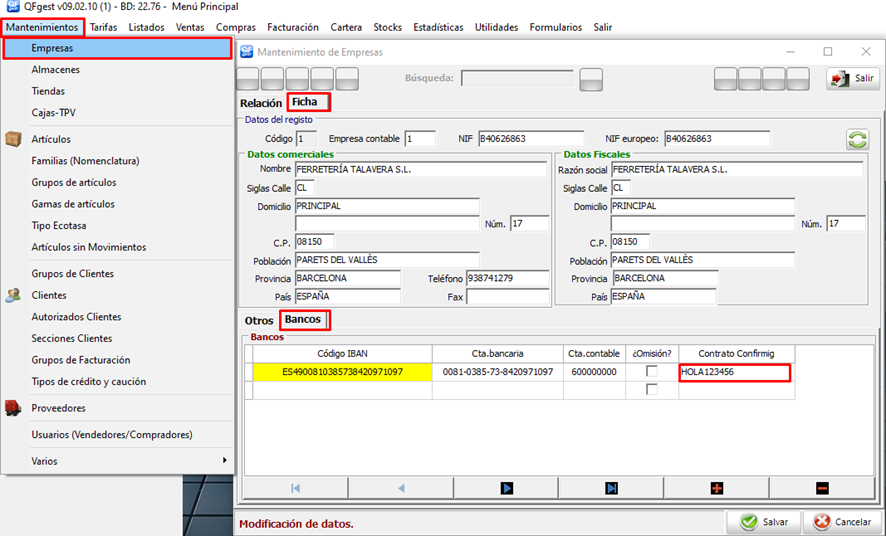Screen dimensions: 886x536
Task: Open the Tarifas menu
Action: [x=103, y=27]
